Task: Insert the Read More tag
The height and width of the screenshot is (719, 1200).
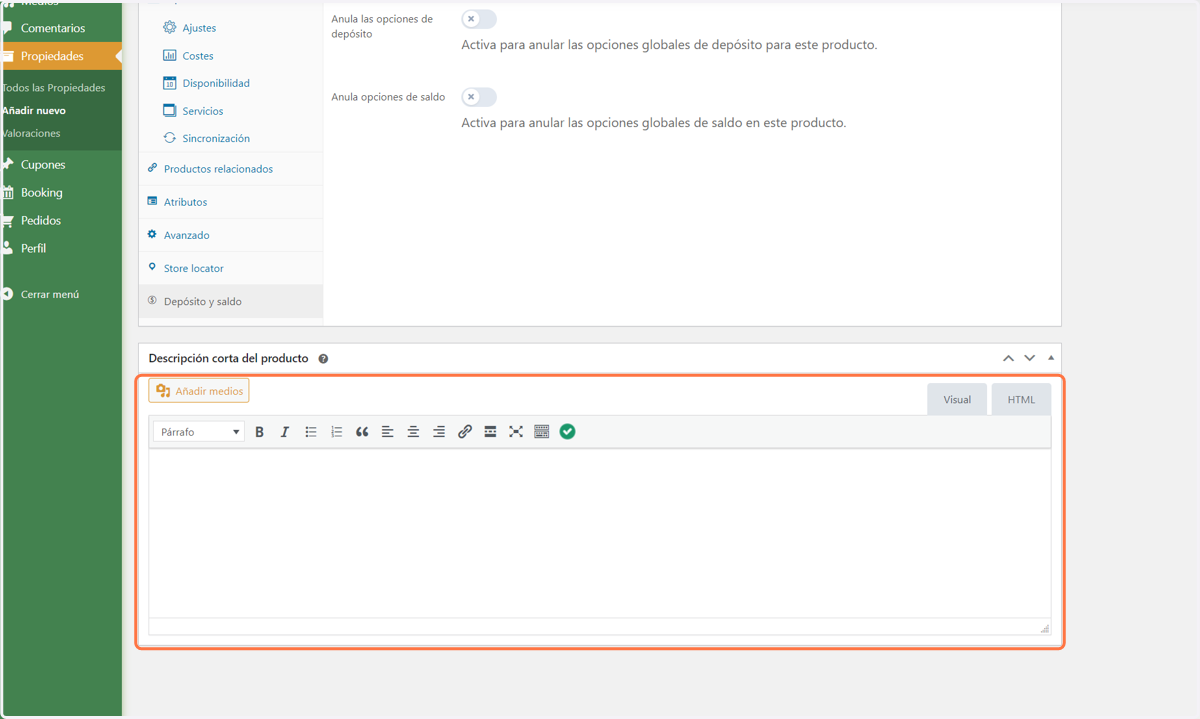Action: 490,432
